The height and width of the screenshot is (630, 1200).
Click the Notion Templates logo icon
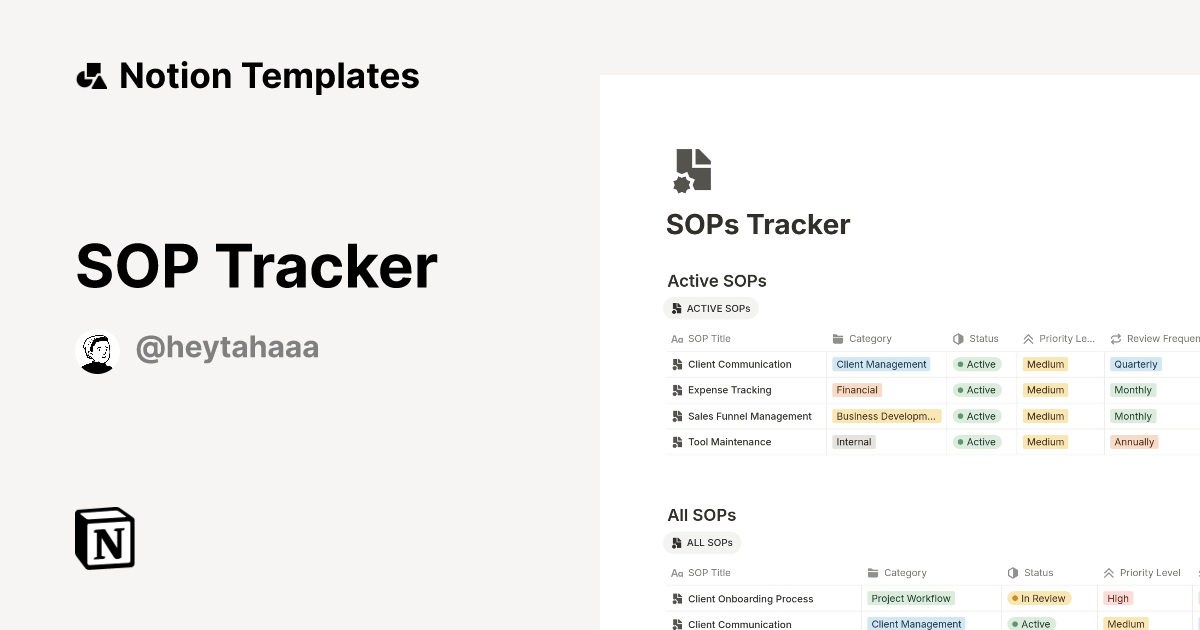[91, 75]
